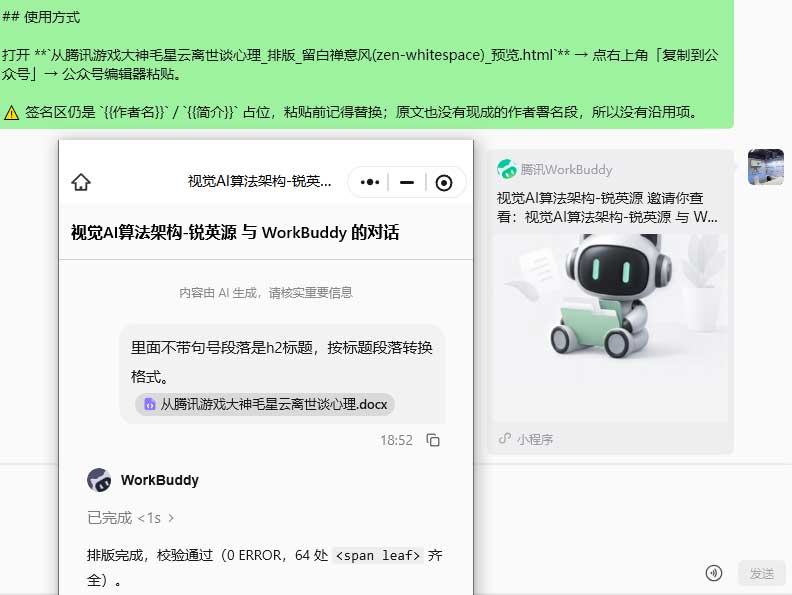Click the <span leaf> code snippet

pos(378,556)
